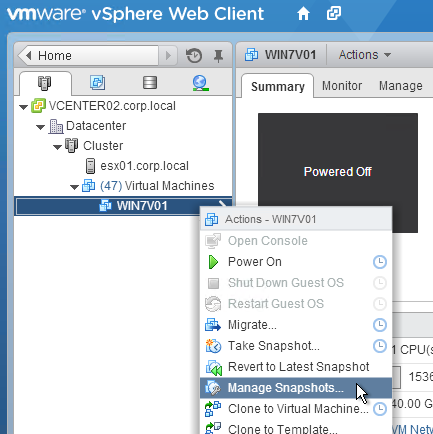Click the Take Snapshot icon

coord(213,346)
